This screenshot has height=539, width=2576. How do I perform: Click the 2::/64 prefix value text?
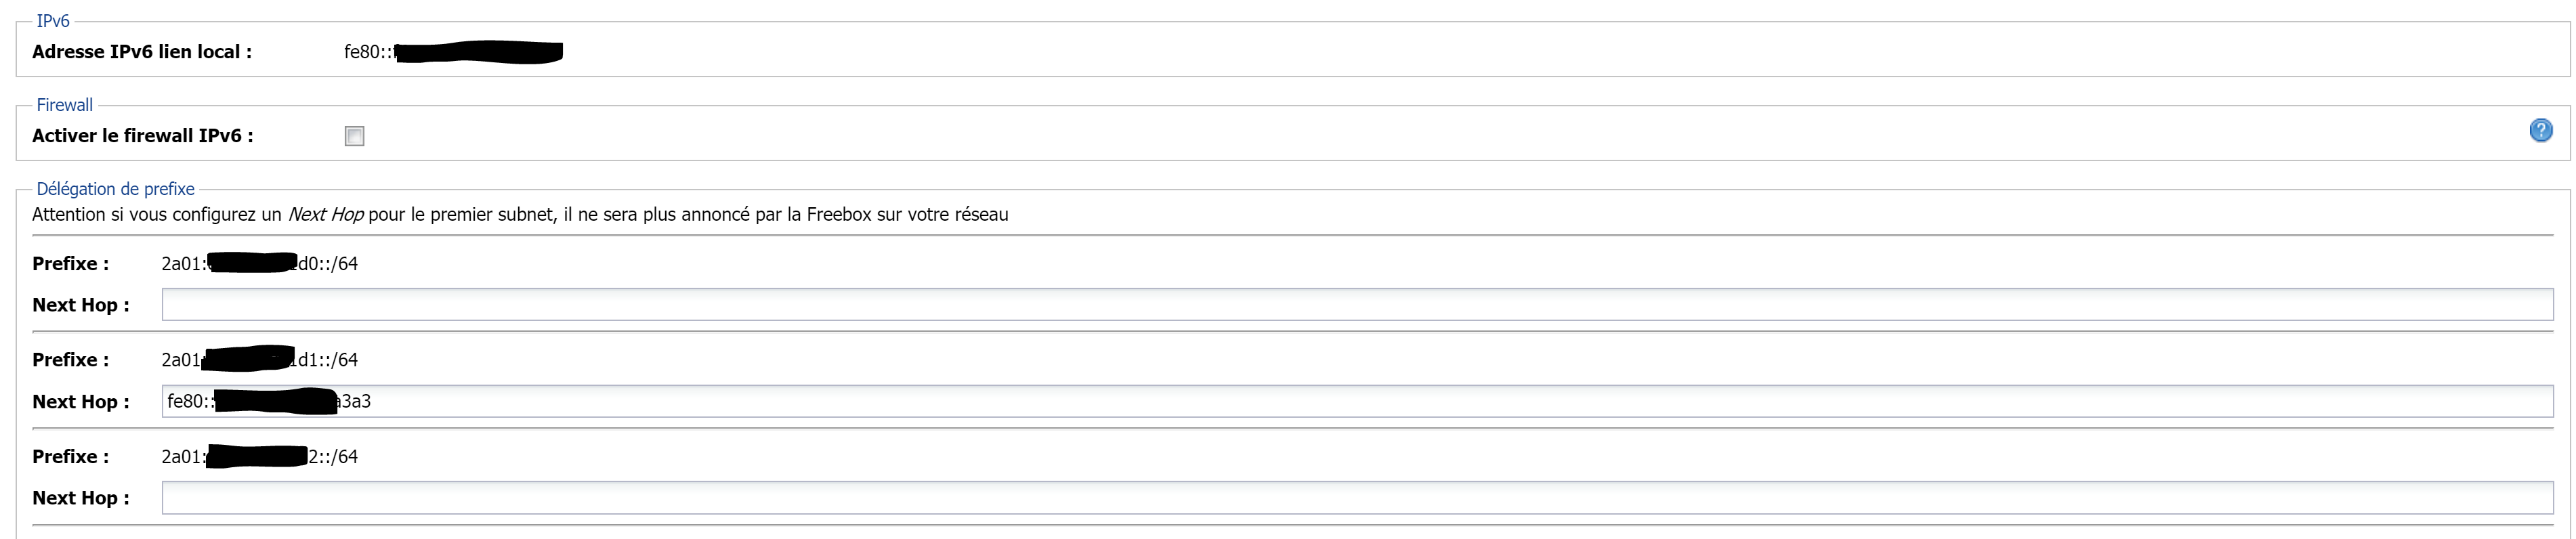[x=259, y=457]
